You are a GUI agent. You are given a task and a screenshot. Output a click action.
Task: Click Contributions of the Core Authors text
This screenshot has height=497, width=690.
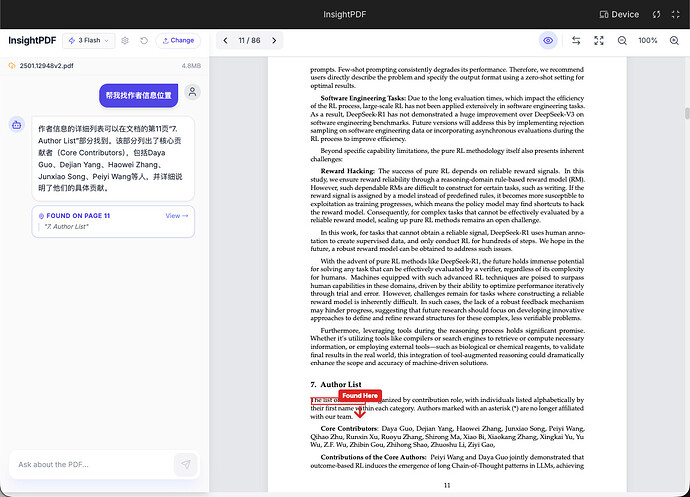pos(374,457)
